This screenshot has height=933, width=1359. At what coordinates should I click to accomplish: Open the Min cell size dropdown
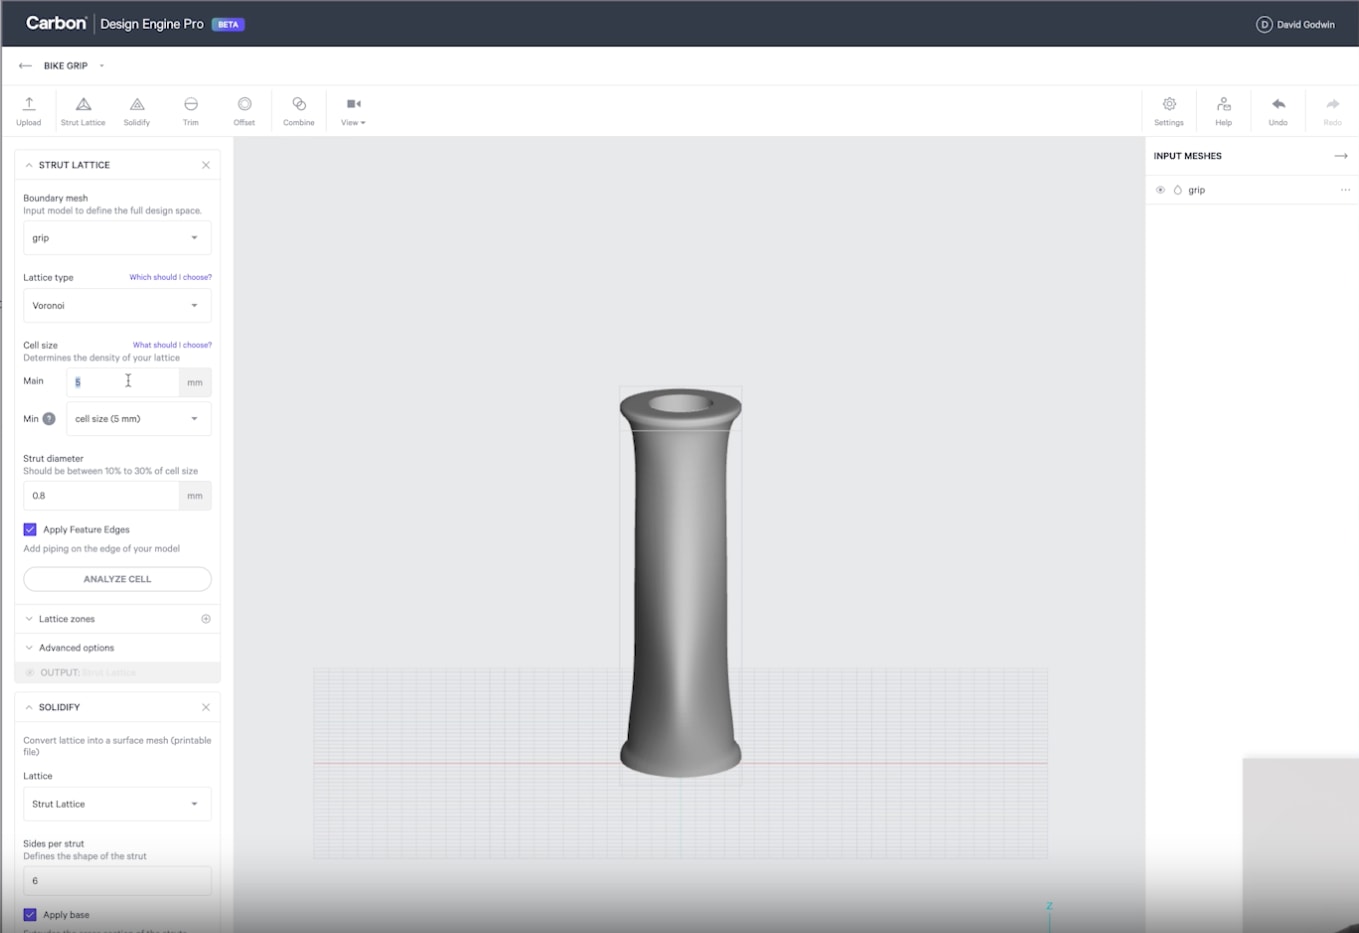point(138,419)
